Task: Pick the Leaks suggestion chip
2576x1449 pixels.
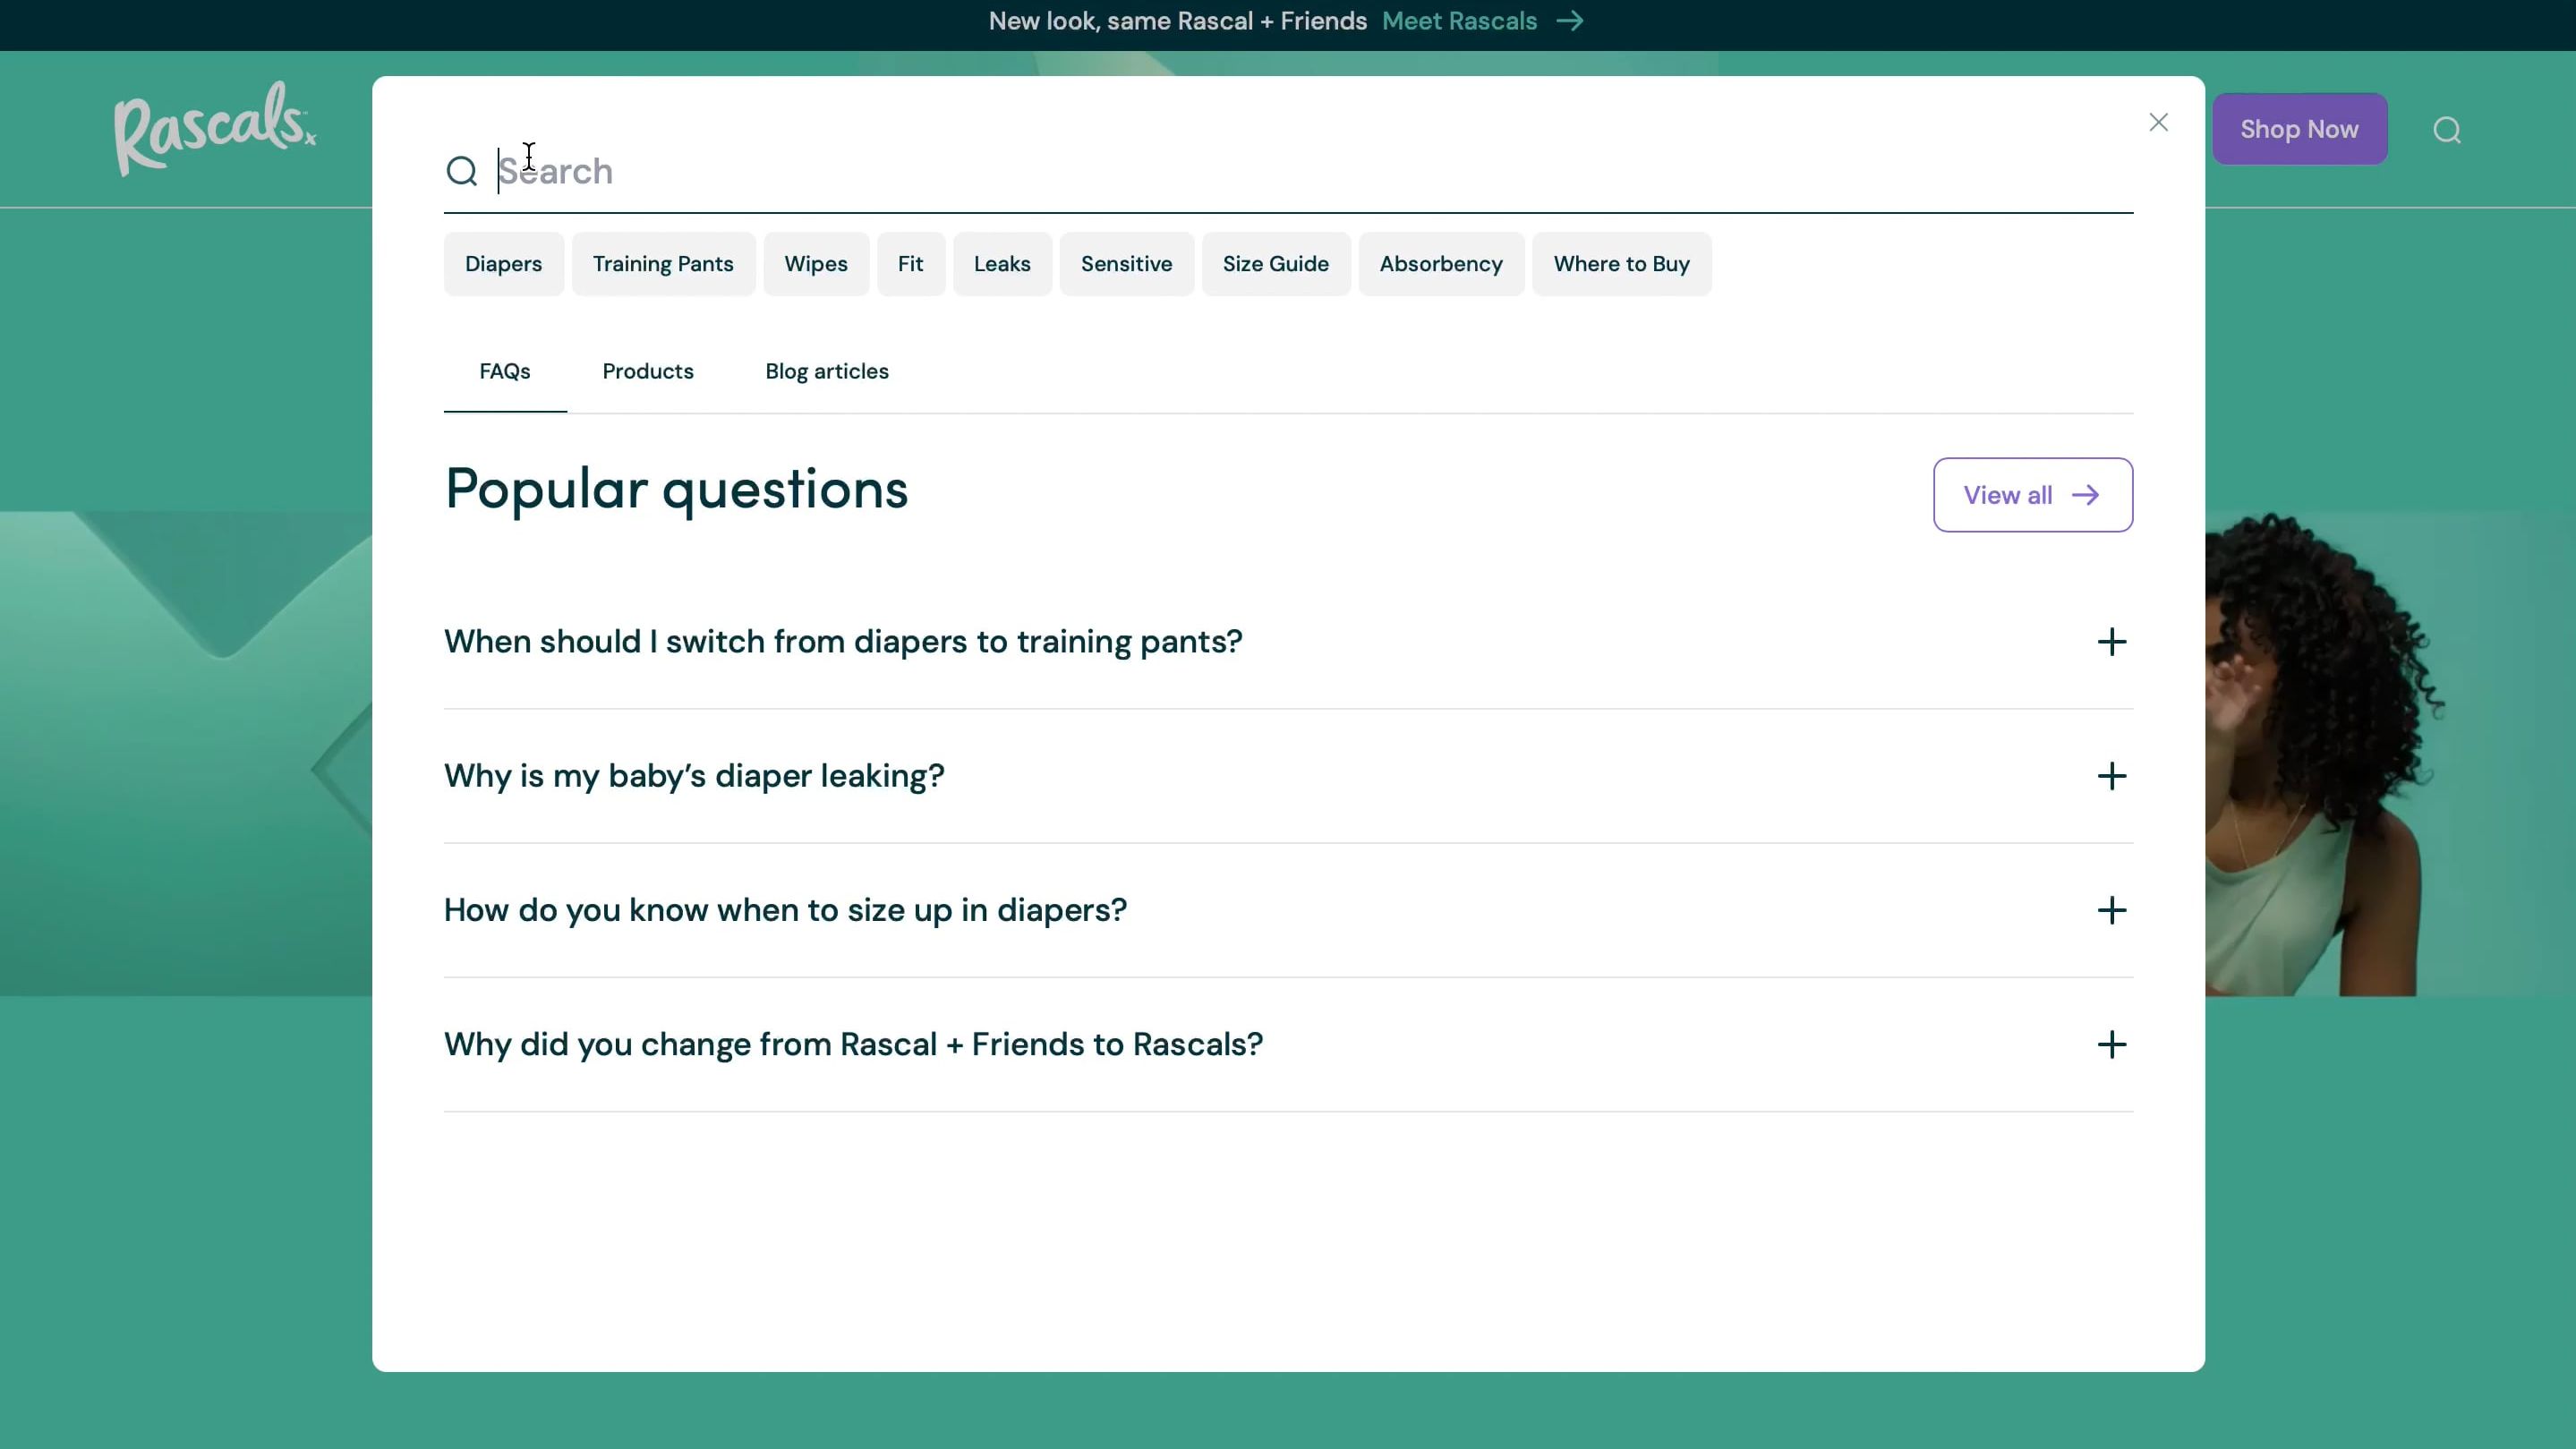Action: 1002,264
